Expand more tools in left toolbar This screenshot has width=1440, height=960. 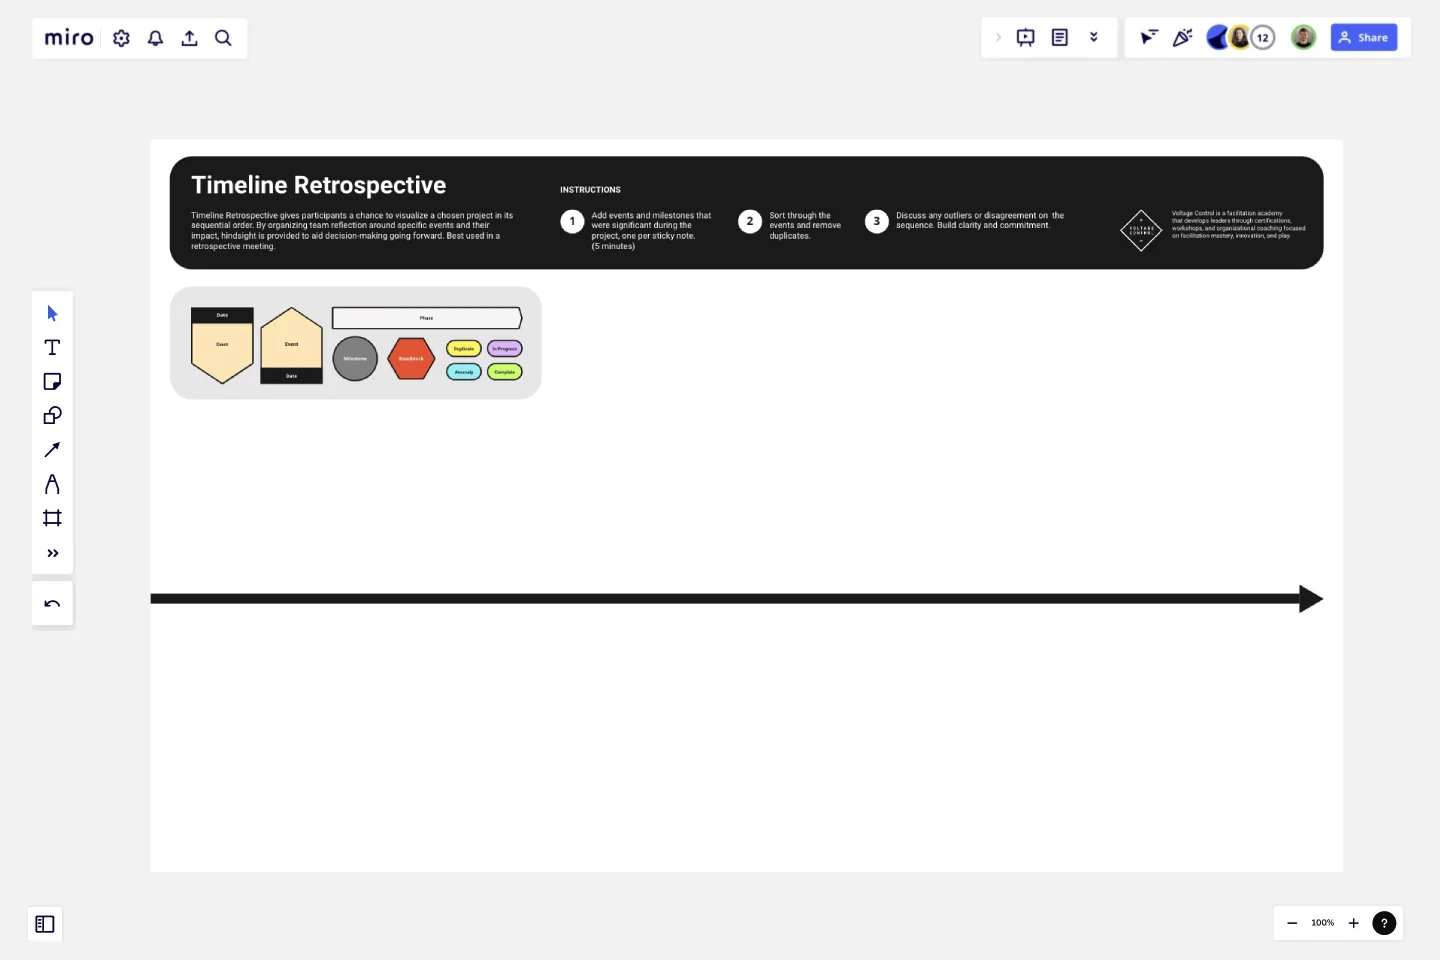[x=52, y=553]
